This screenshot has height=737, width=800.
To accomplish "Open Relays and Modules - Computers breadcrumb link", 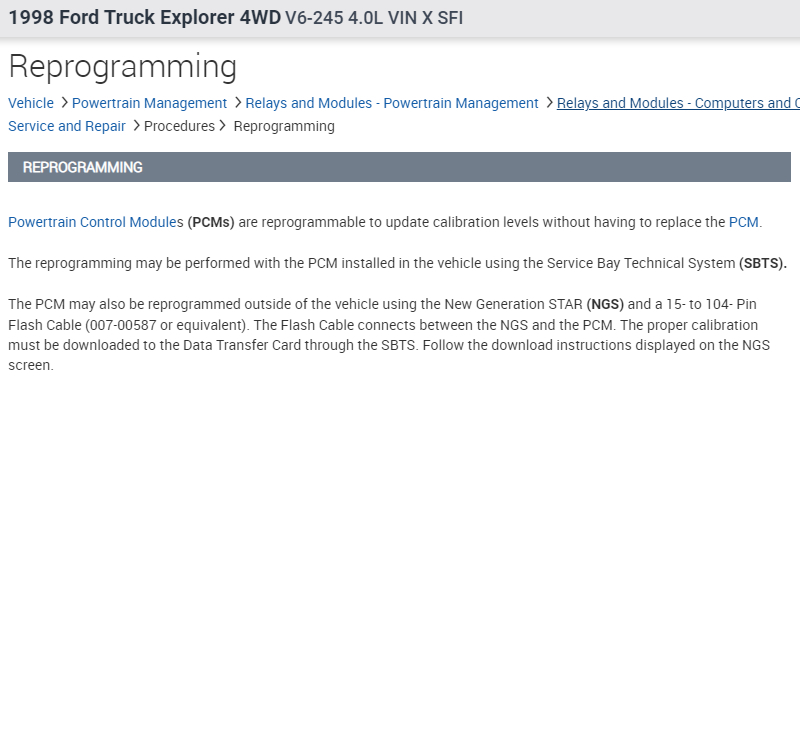I will 677,103.
